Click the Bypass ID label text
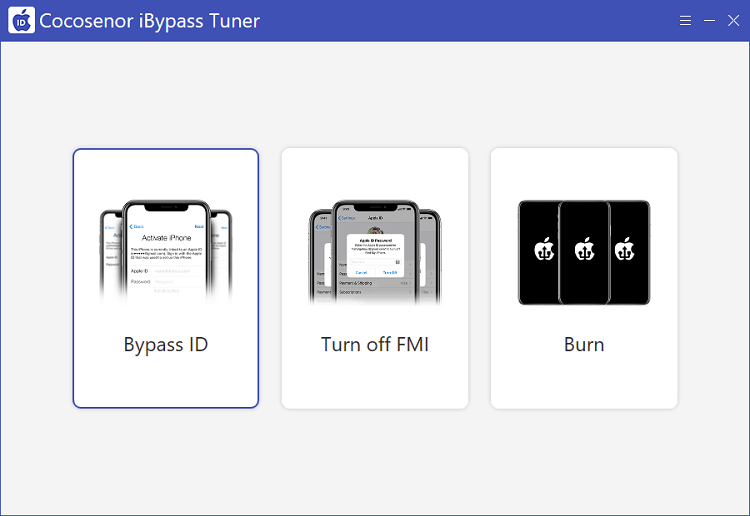Image resolution: width=750 pixels, height=516 pixels. (166, 345)
